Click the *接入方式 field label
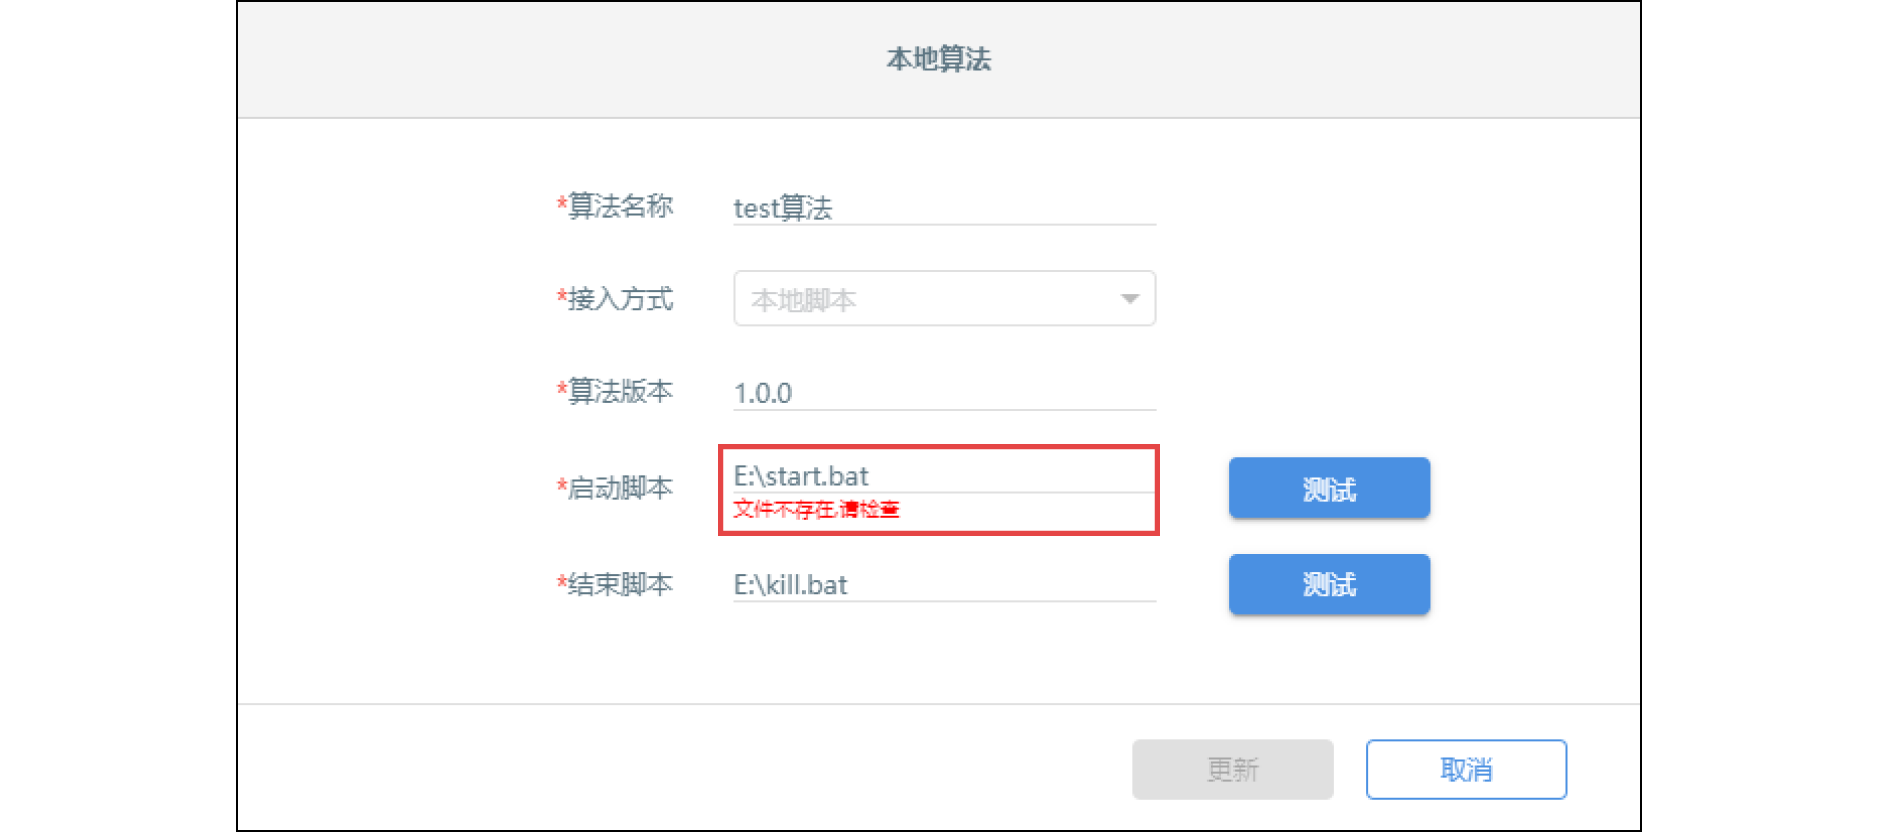The image size is (1878, 832). (x=615, y=299)
